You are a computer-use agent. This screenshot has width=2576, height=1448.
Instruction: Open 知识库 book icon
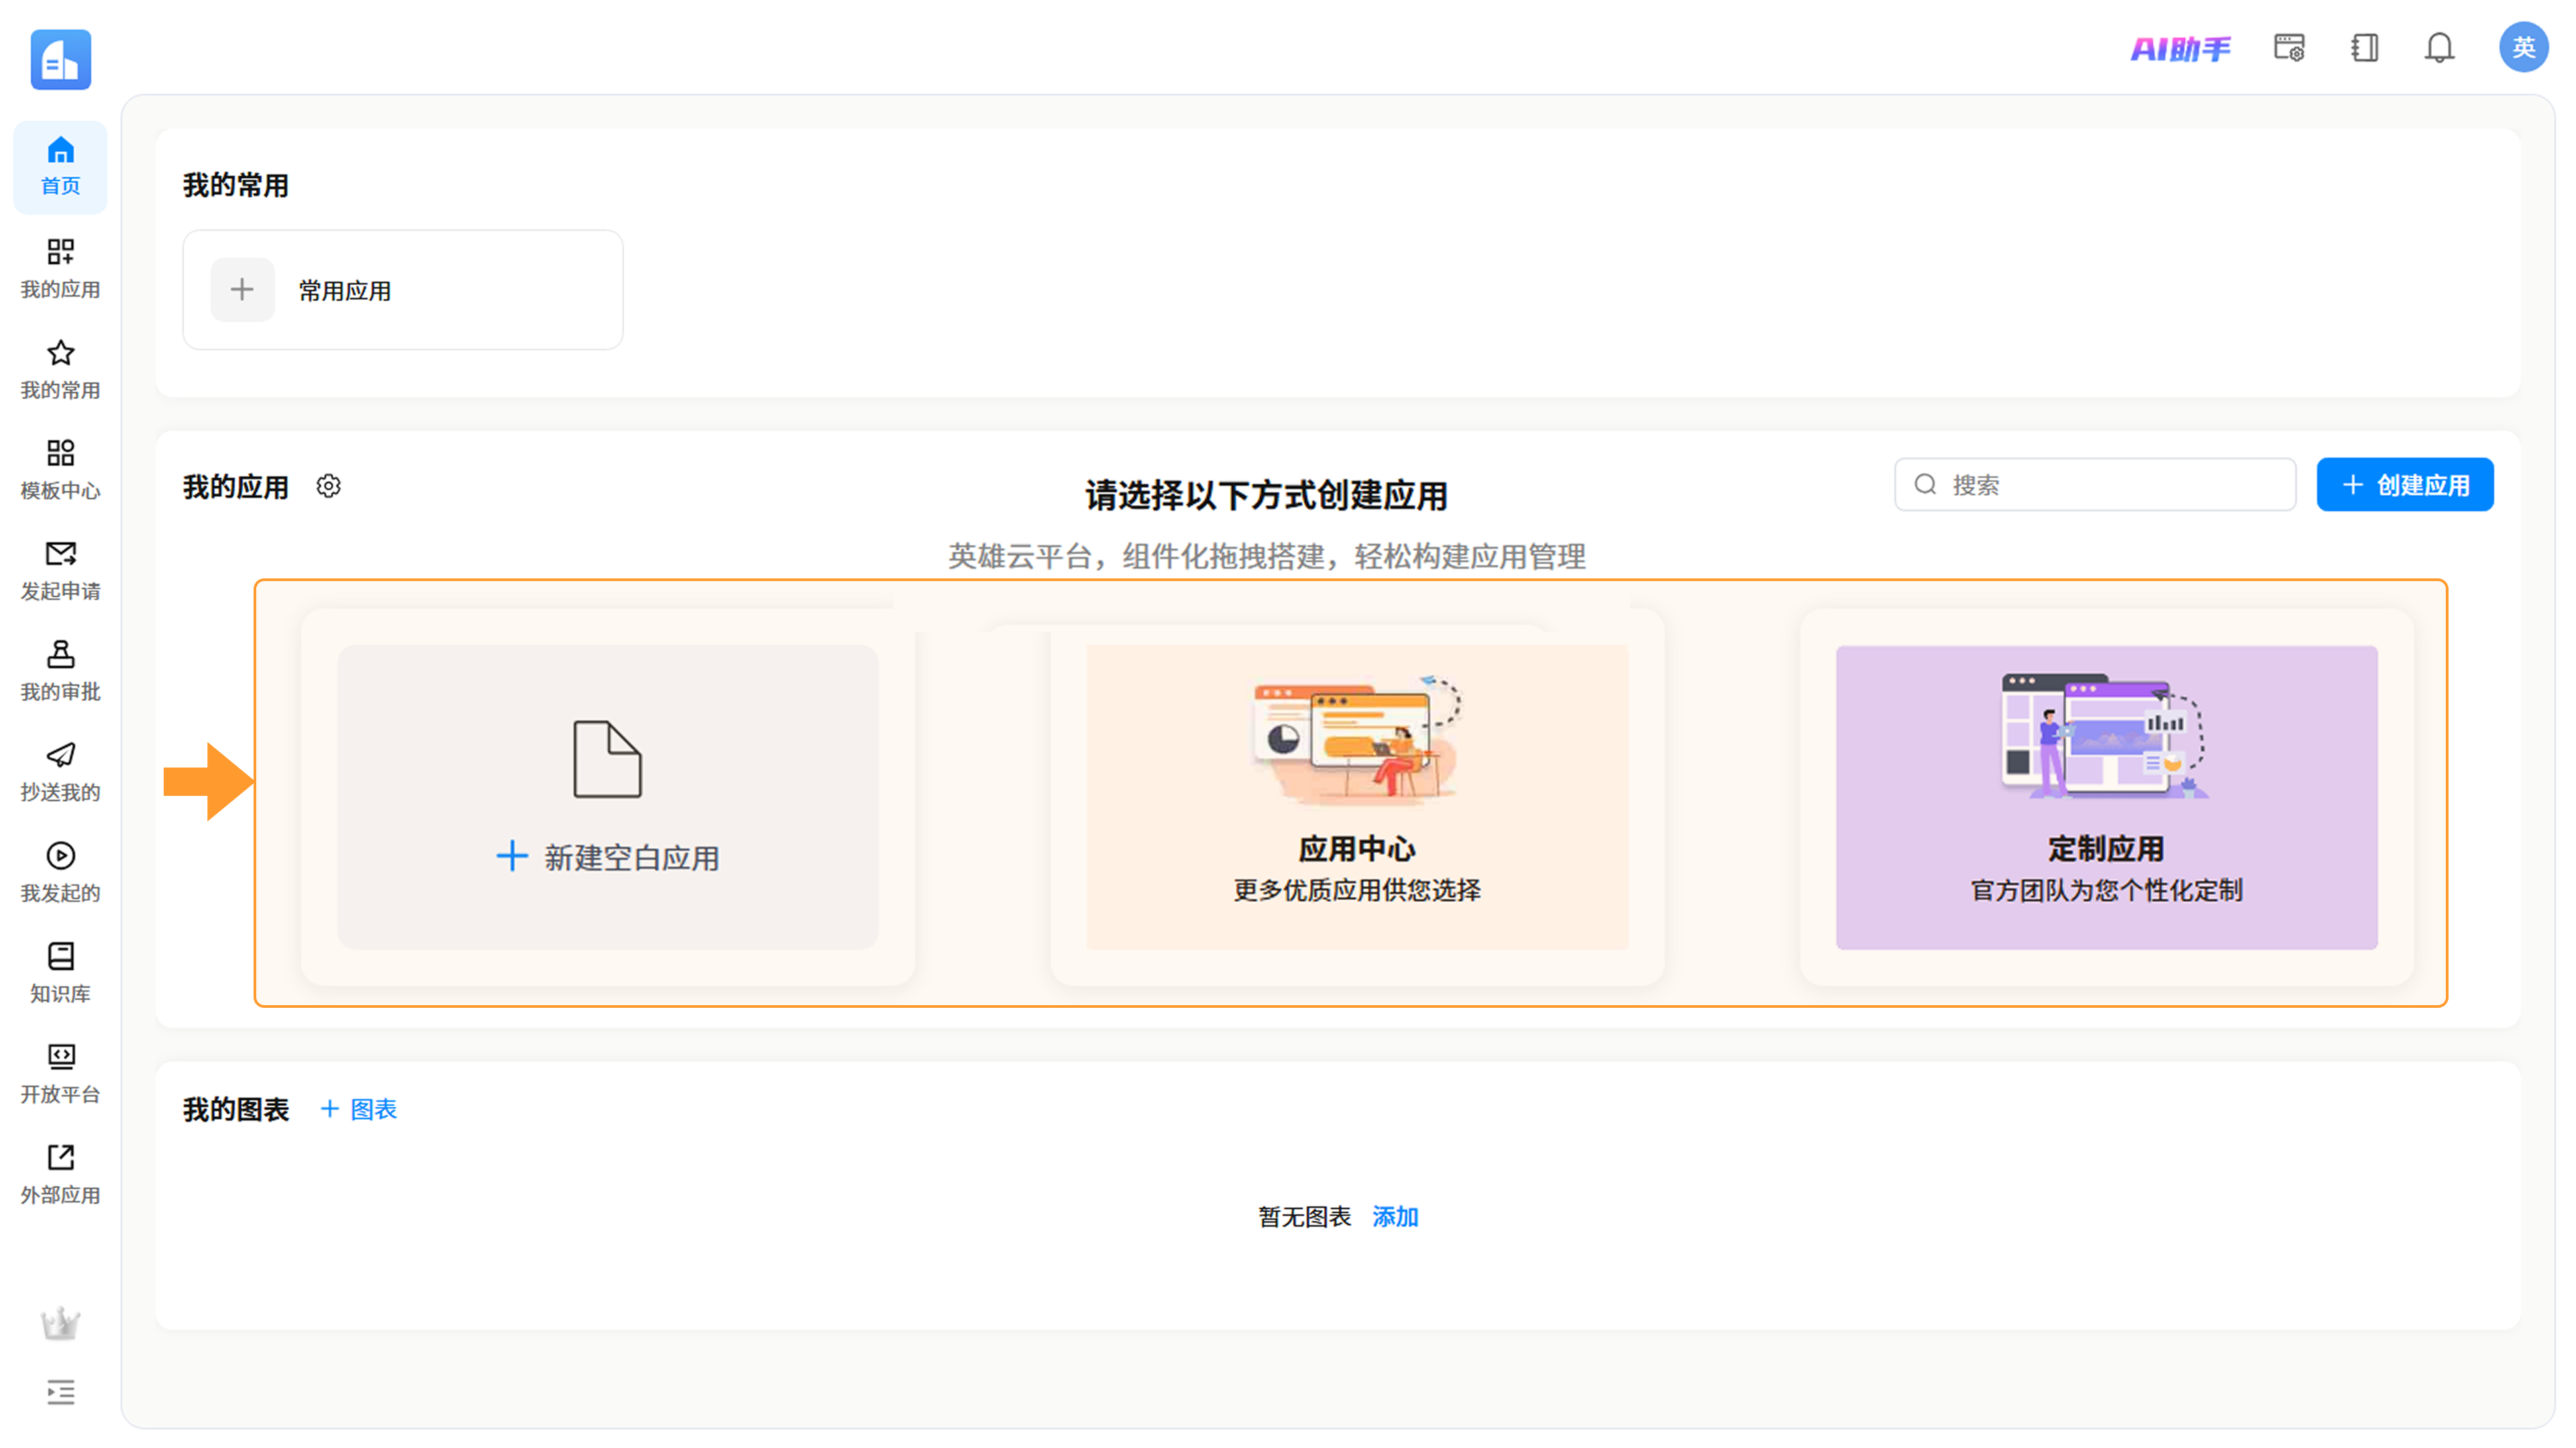click(x=60, y=956)
